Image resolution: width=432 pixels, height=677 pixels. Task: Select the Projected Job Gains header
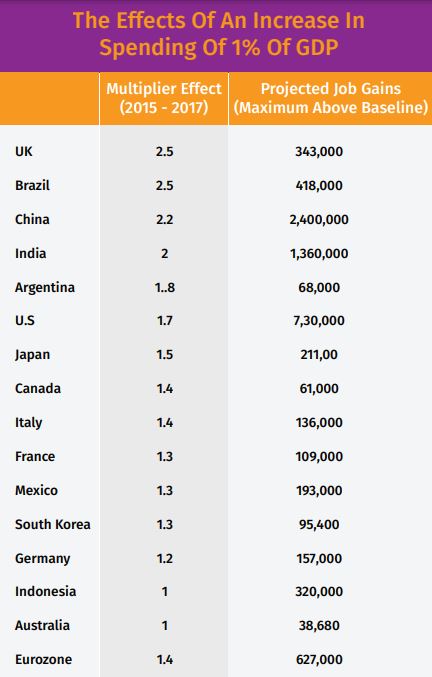[x=331, y=98]
